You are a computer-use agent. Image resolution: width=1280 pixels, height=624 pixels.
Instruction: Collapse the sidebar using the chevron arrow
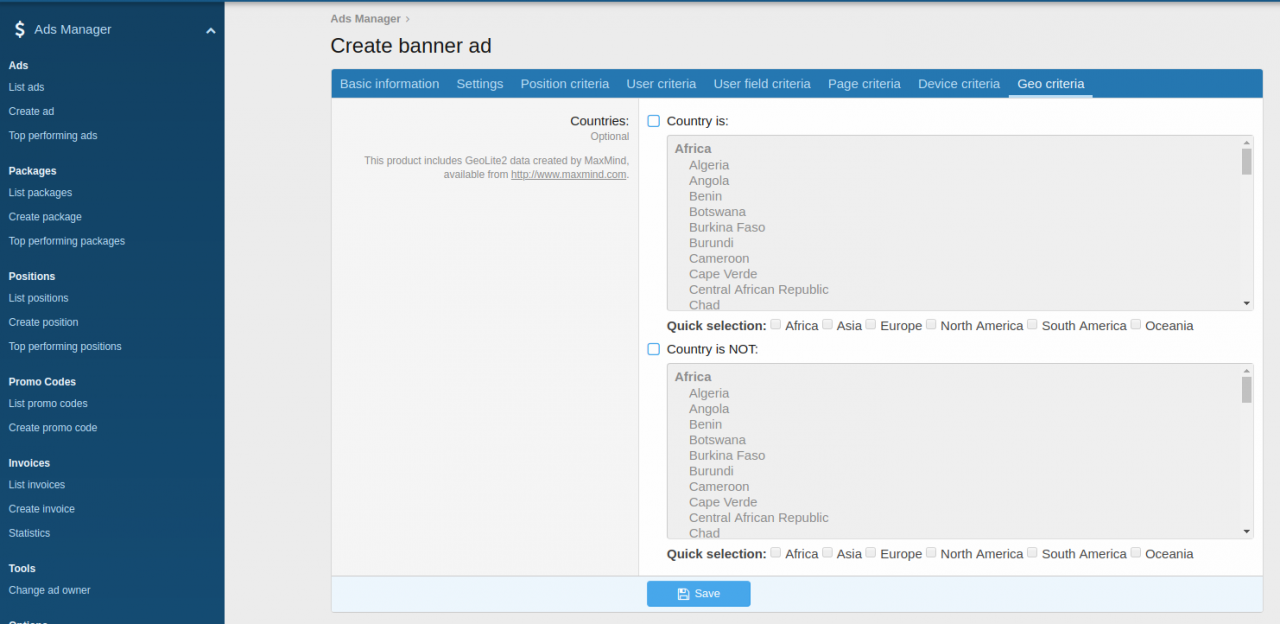[x=210, y=31]
